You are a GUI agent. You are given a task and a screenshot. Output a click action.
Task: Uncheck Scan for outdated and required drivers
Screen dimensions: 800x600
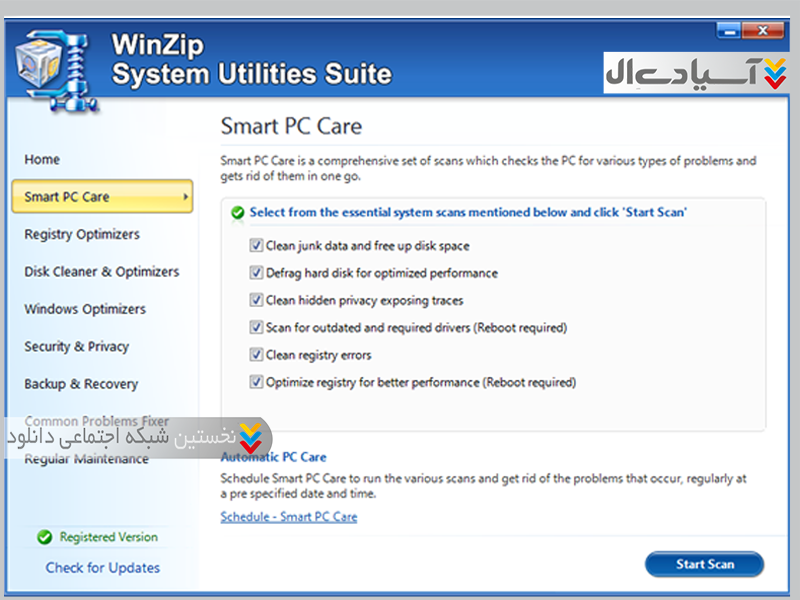click(x=256, y=328)
